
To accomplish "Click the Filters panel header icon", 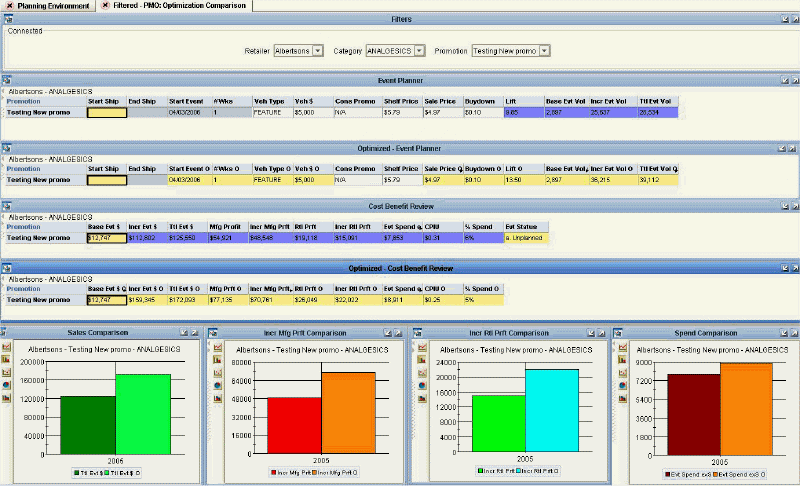I will tap(8, 19).
